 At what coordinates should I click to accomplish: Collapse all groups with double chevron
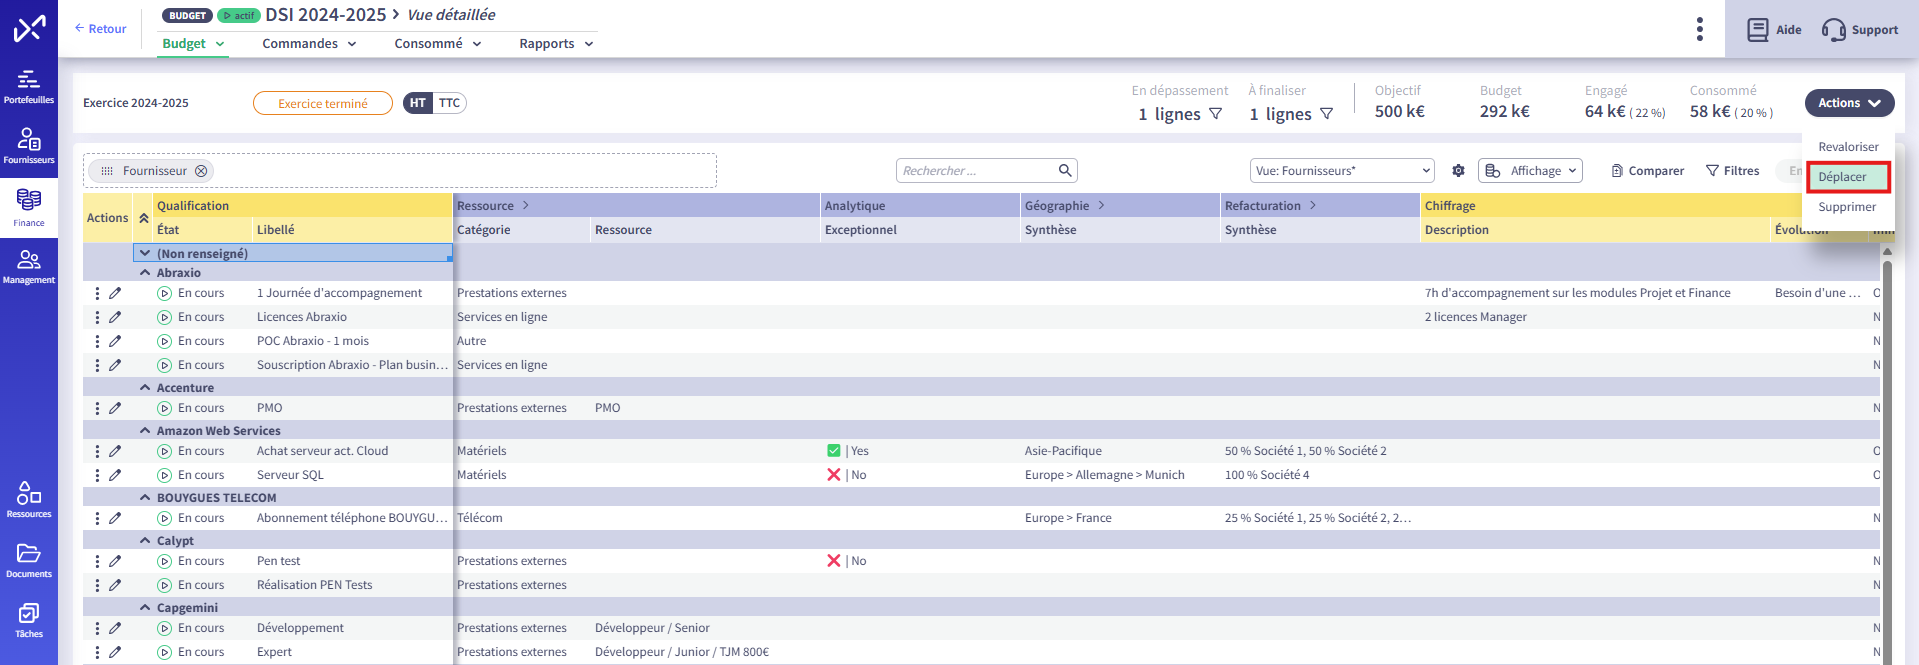pyautogui.click(x=144, y=218)
